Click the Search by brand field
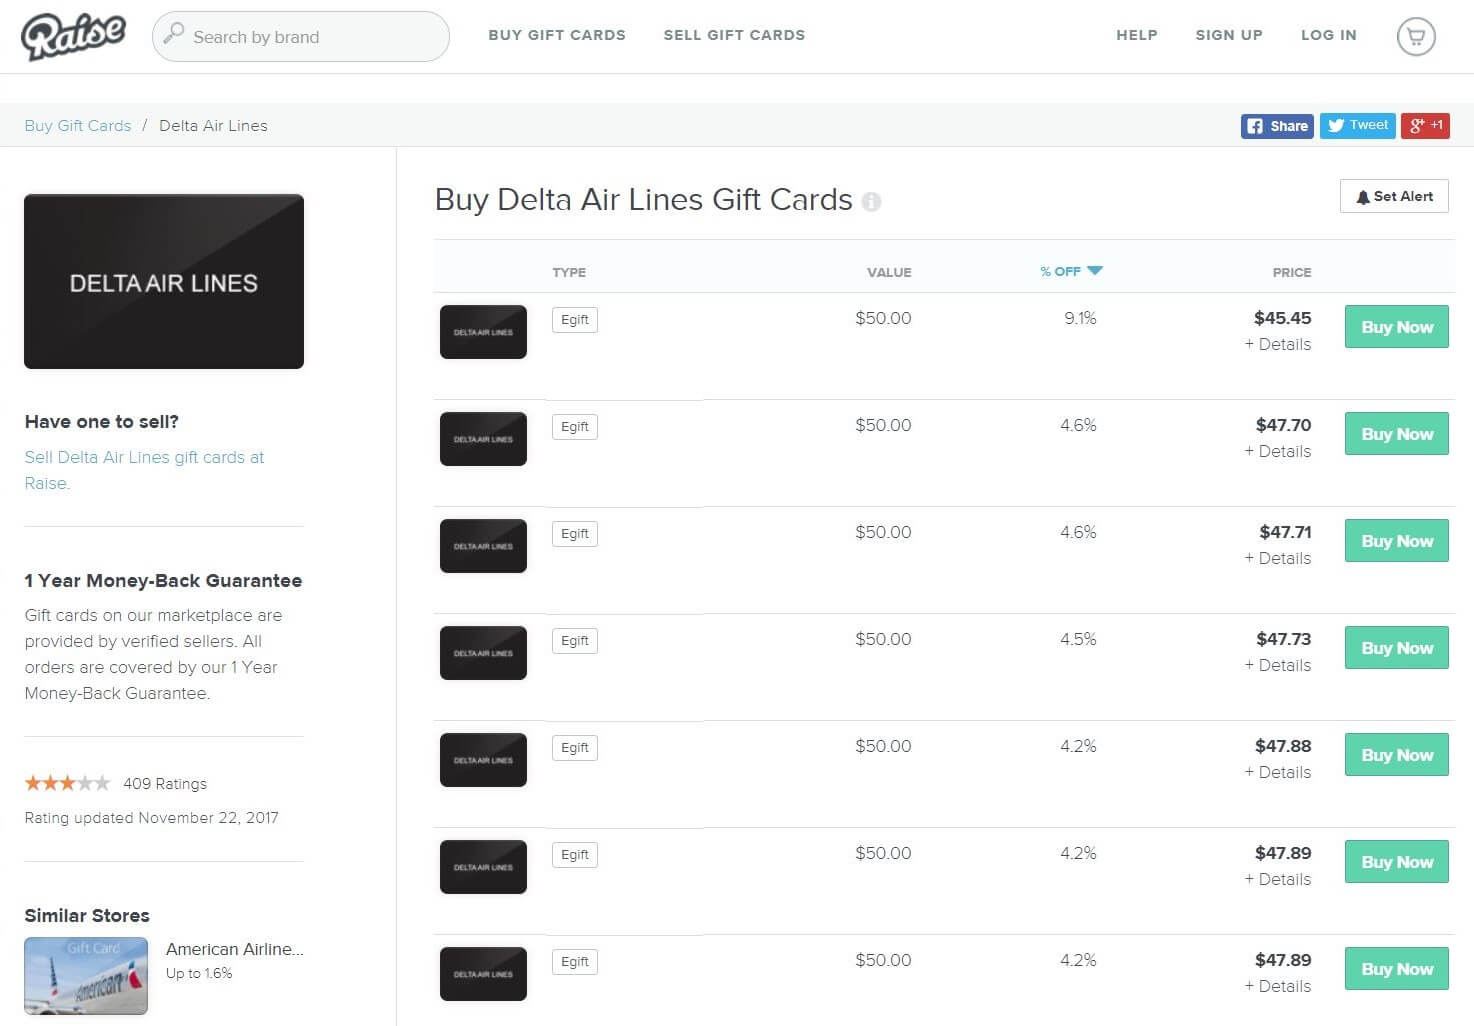 310,37
